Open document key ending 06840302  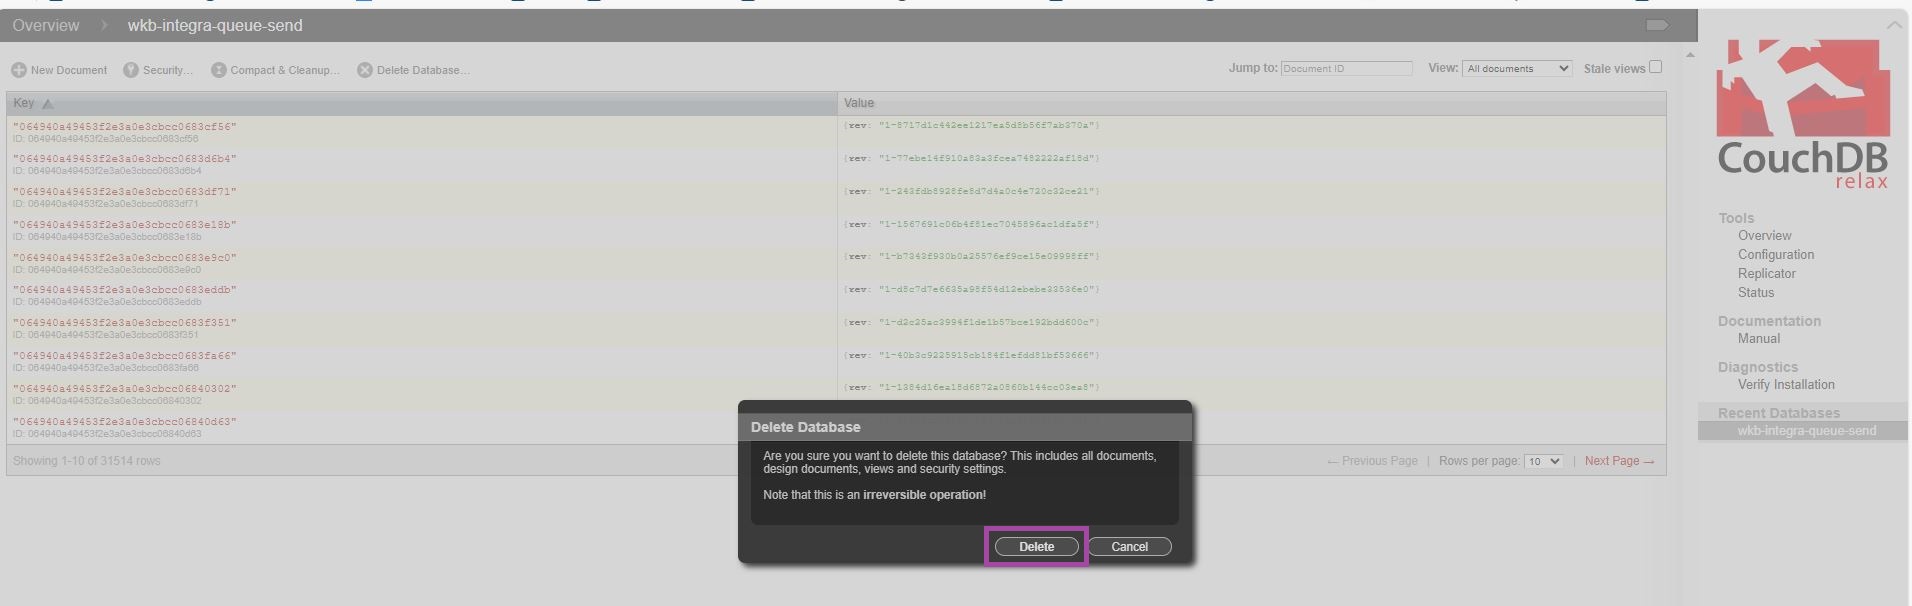tap(125, 389)
